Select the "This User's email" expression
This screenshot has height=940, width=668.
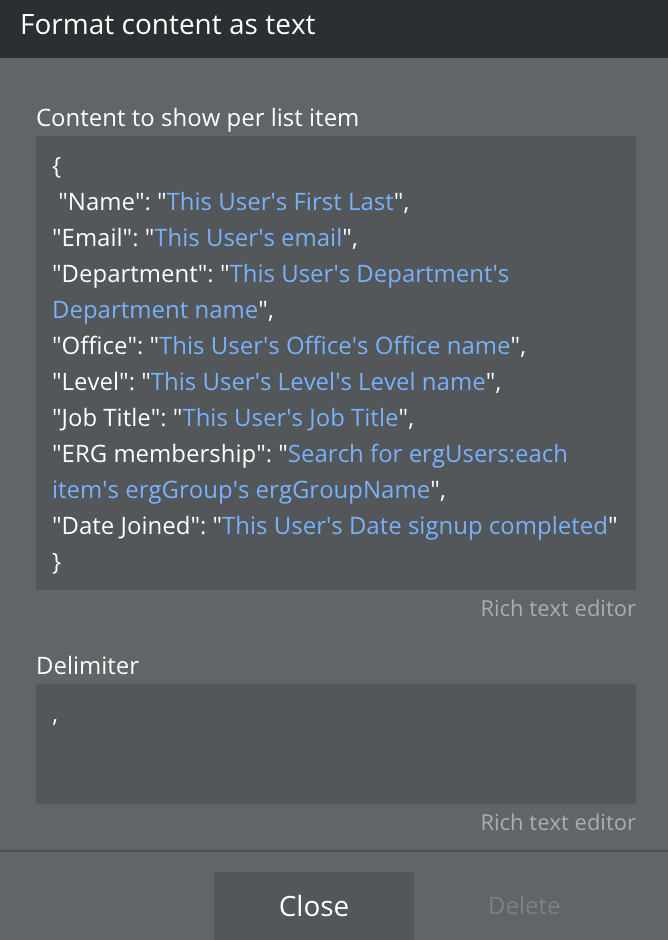coord(248,238)
